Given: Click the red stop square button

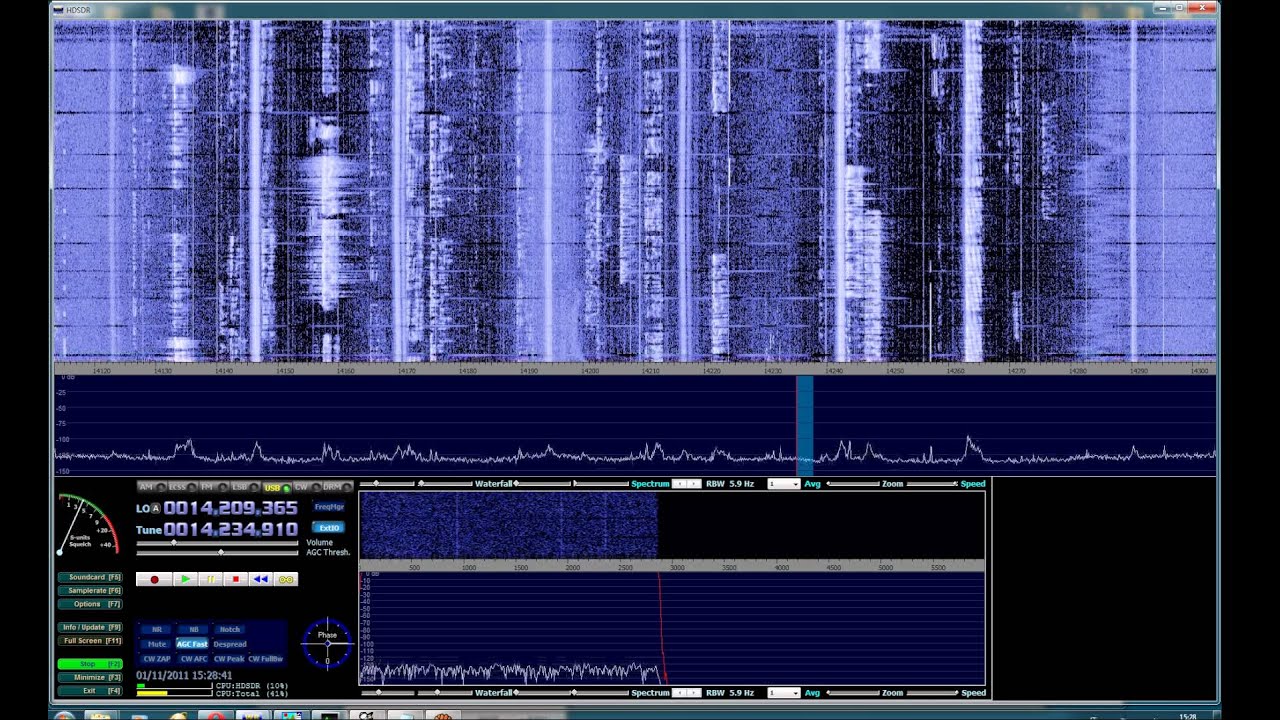Looking at the screenshot, I should tap(236, 579).
